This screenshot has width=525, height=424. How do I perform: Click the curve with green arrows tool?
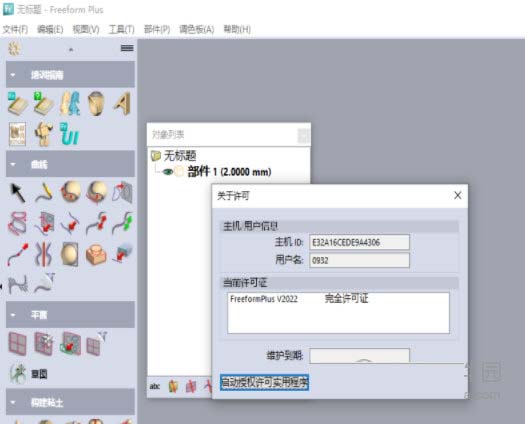[123, 222]
